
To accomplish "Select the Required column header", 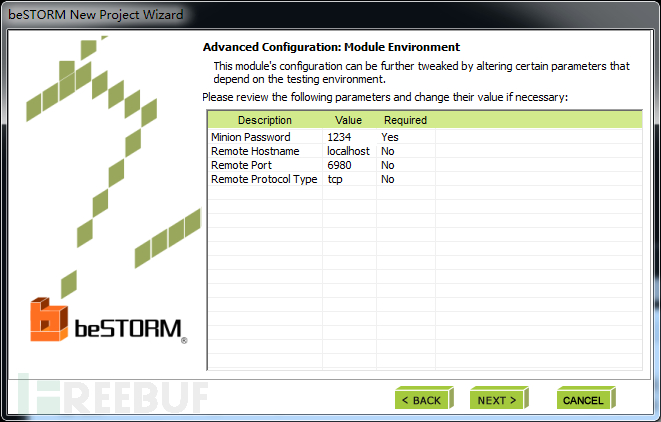I will point(405,120).
